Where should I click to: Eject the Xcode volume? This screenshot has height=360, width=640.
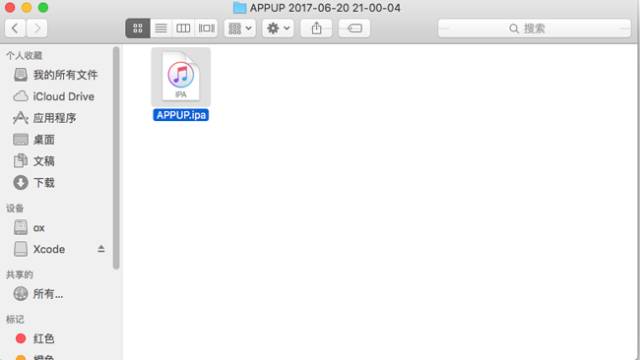(101, 249)
